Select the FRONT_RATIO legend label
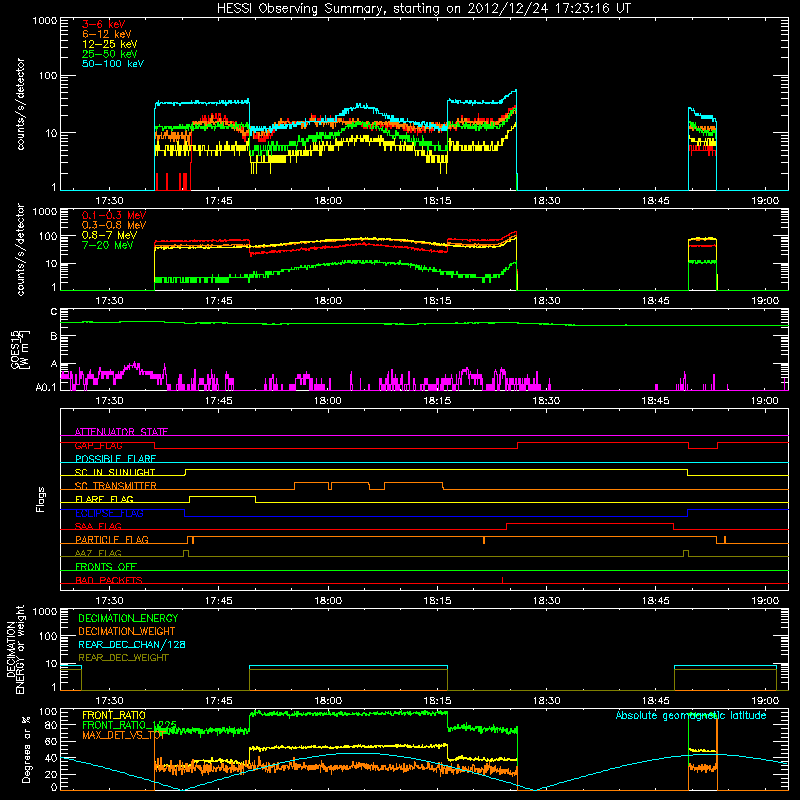Viewport: 800px width, 800px height. [114, 715]
